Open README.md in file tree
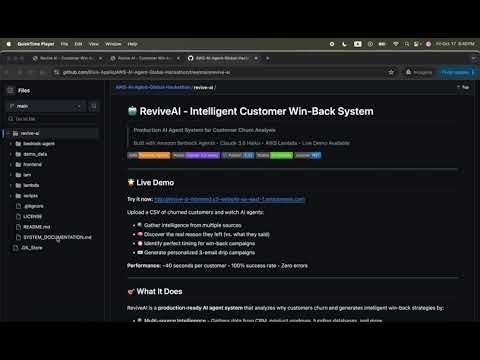Image resolution: width=480 pixels, height=360 pixels. coord(36,227)
